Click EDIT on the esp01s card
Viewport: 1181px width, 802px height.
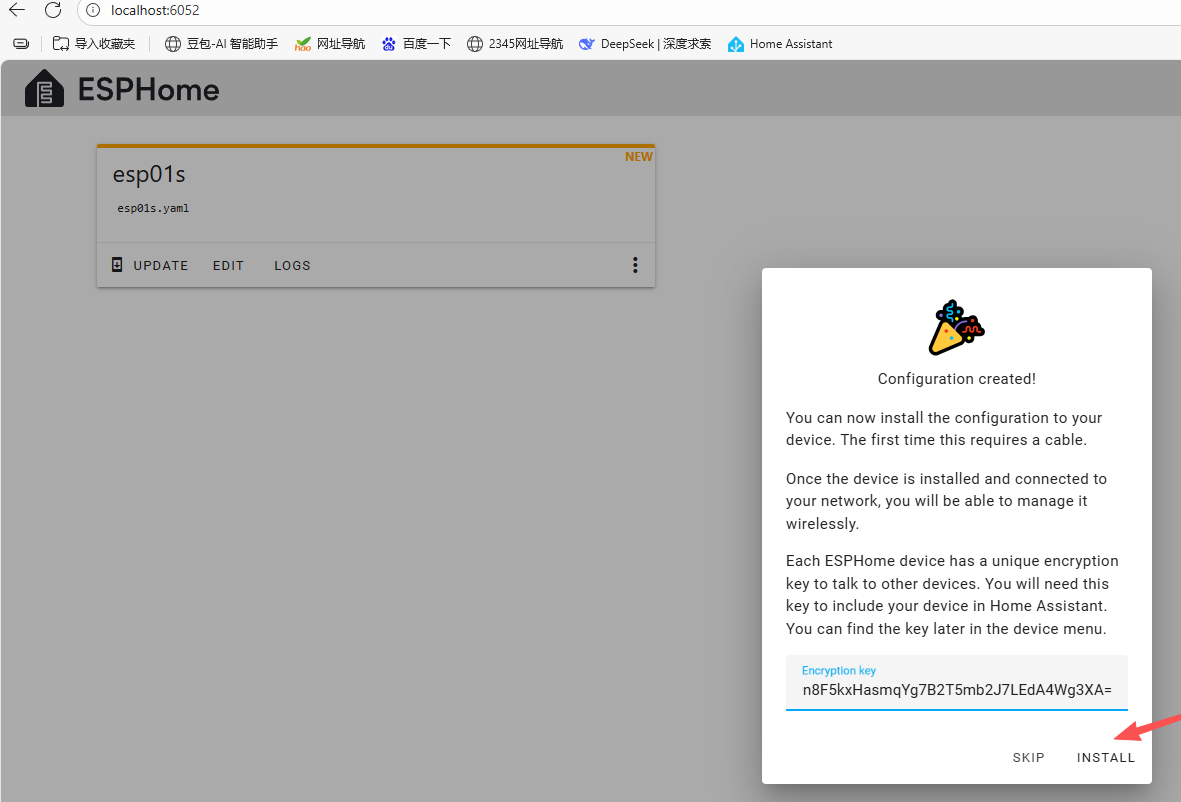click(x=228, y=266)
